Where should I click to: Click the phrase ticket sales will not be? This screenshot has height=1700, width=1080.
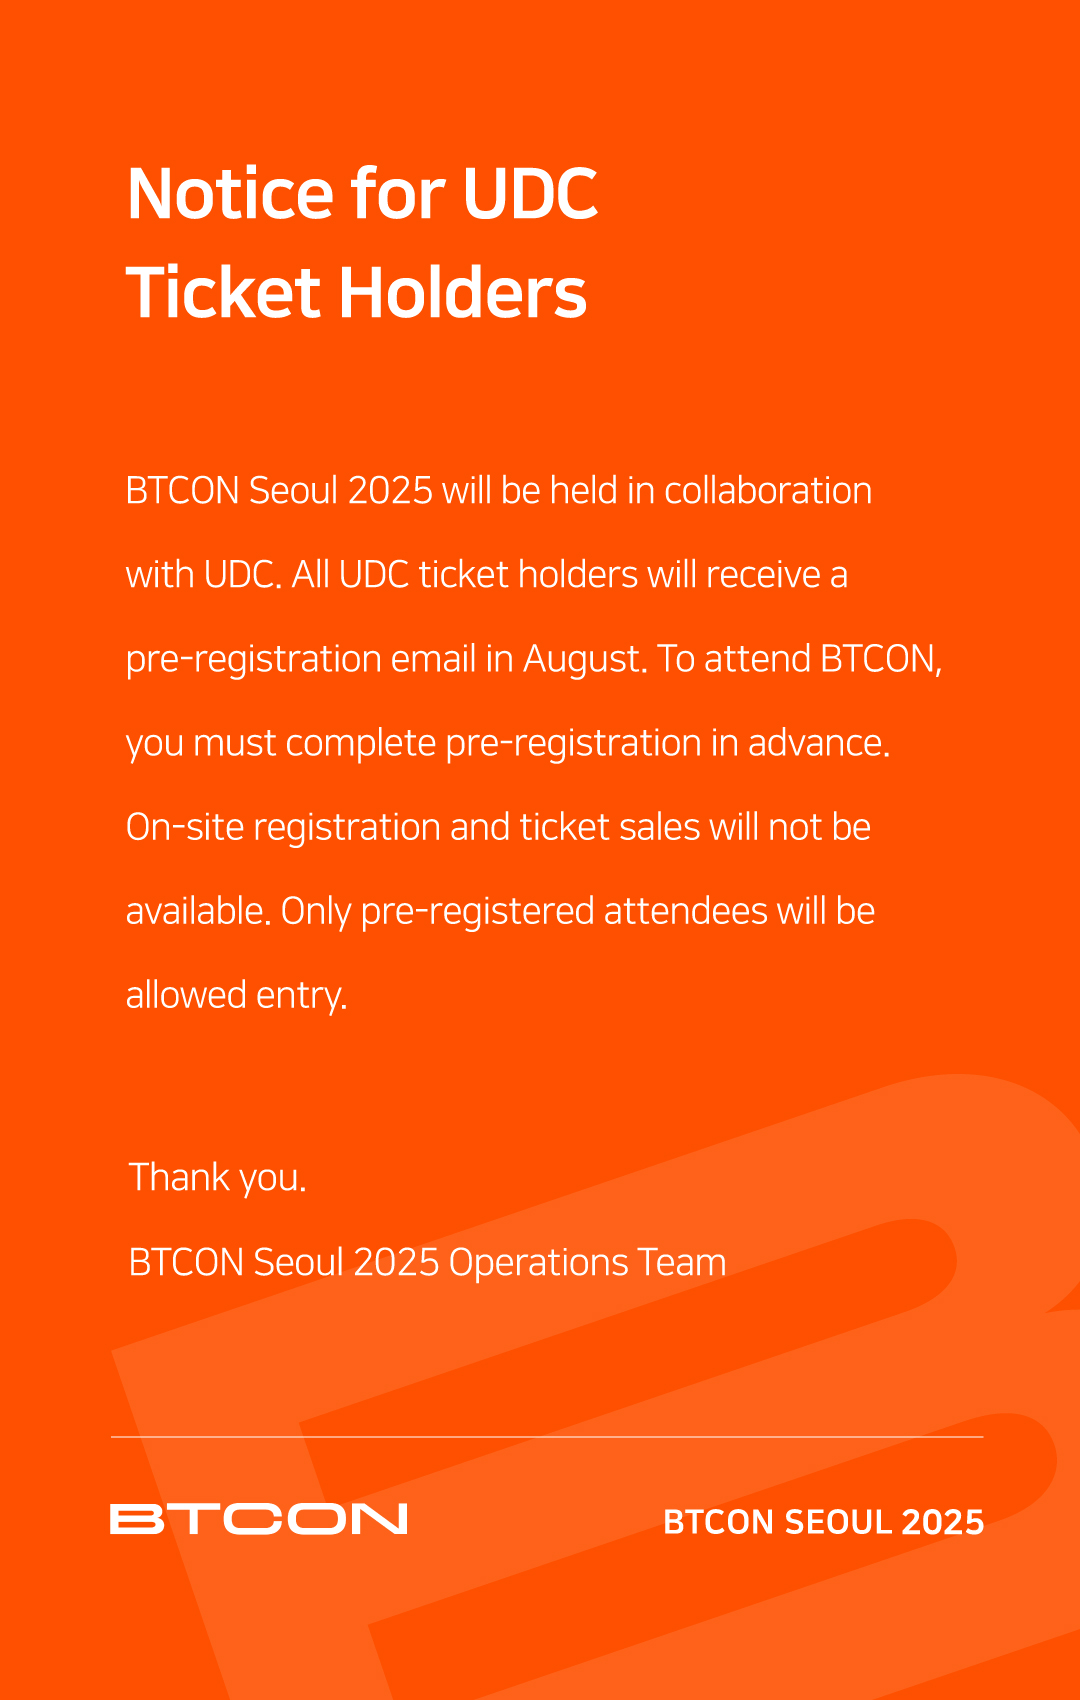(695, 827)
